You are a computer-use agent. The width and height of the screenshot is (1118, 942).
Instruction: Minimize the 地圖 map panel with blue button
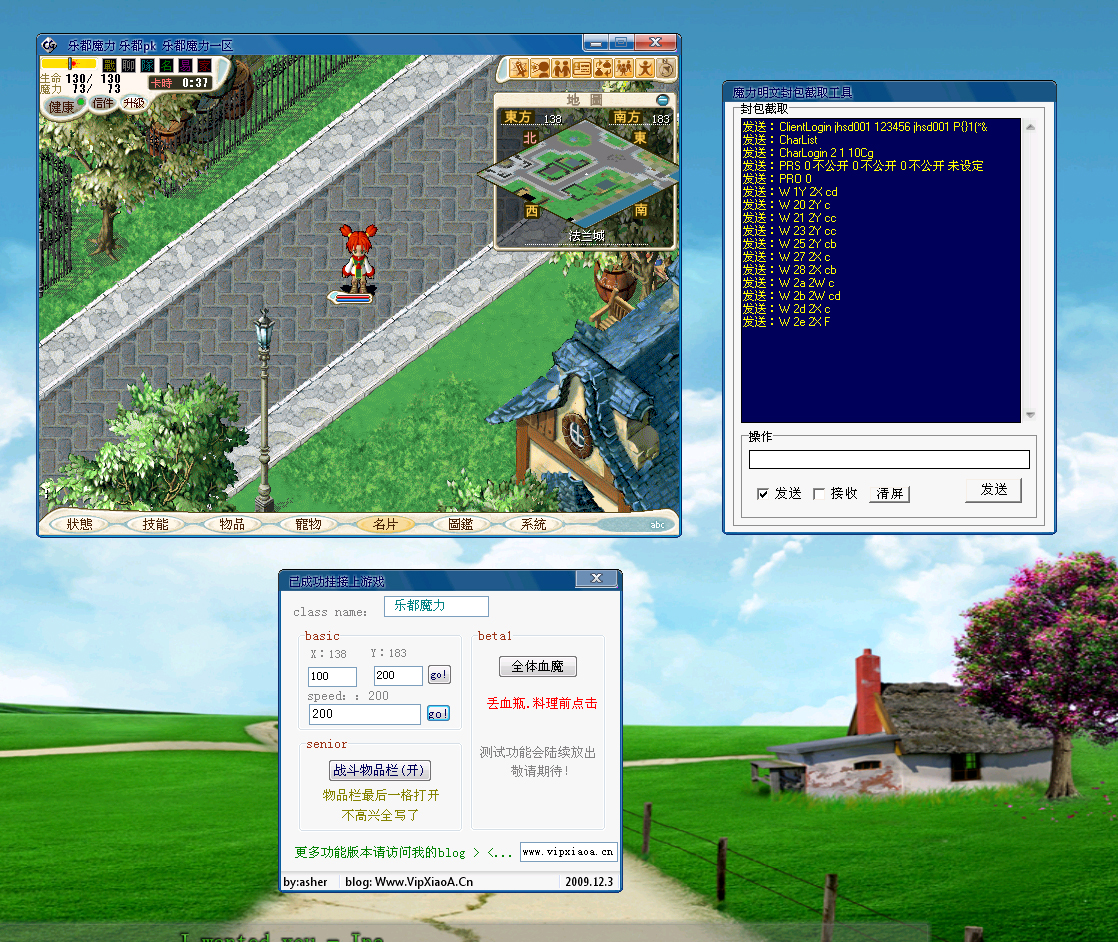click(662, 100)
